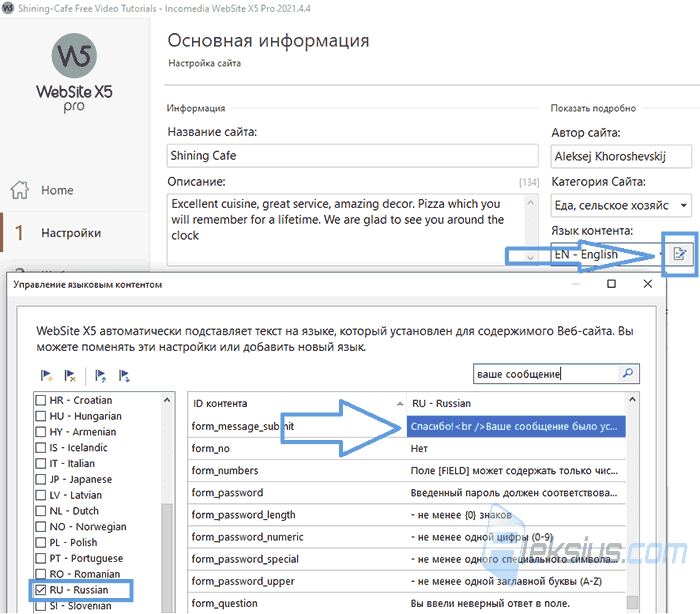Viewport: 700px width, 614px height.
Task: Toggle the HY - Armenian checkbox
Action: point(41,431)
